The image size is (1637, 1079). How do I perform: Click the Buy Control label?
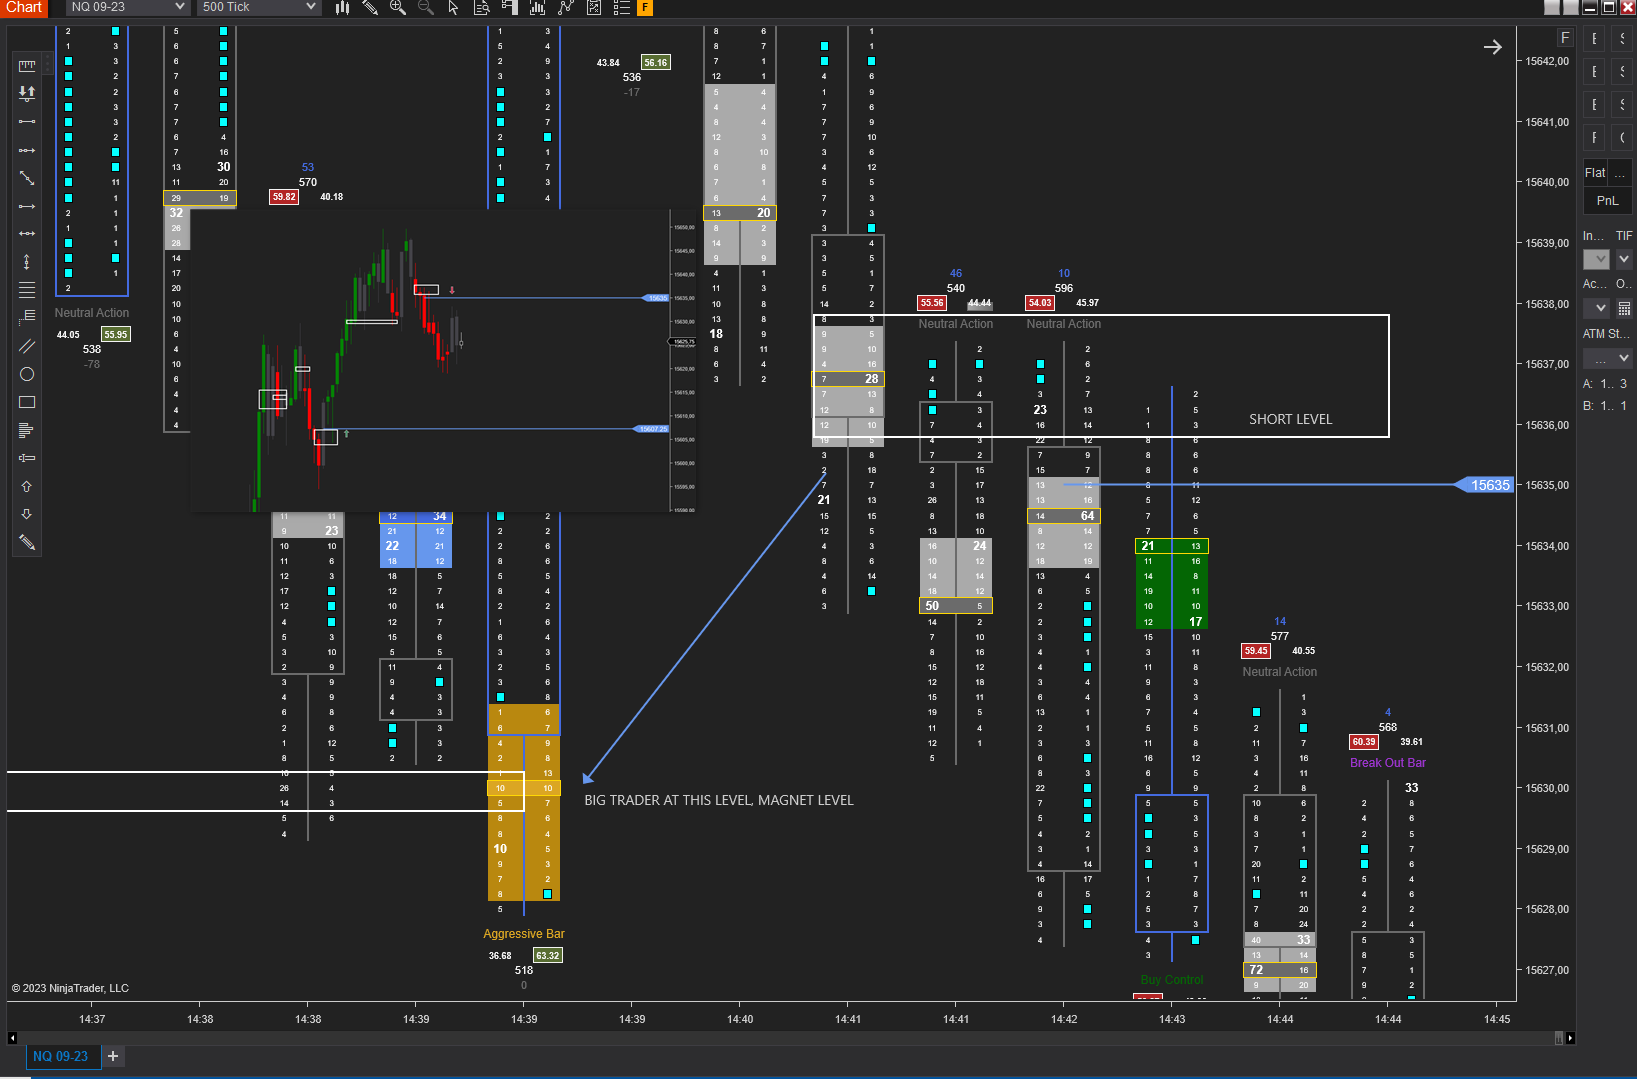[1172, 980]
